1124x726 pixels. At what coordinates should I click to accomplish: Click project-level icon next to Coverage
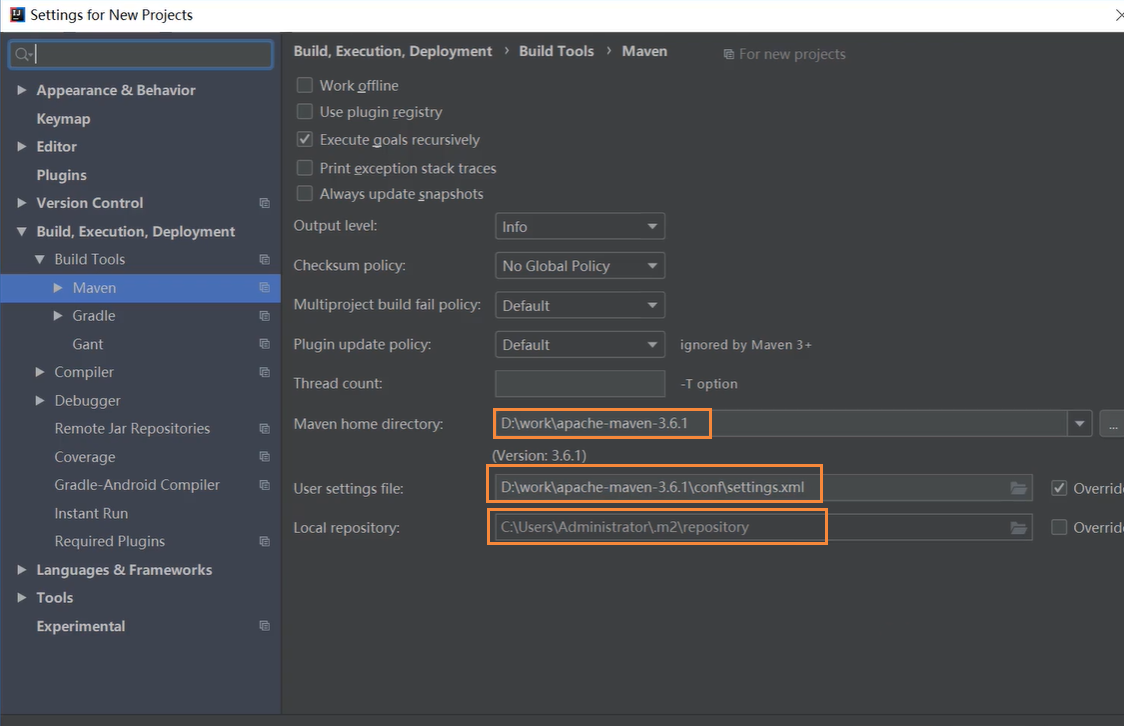pos(265,457)
